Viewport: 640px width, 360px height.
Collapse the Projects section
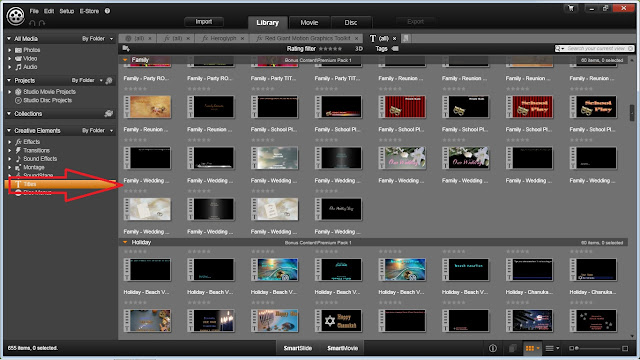point(9,80)
